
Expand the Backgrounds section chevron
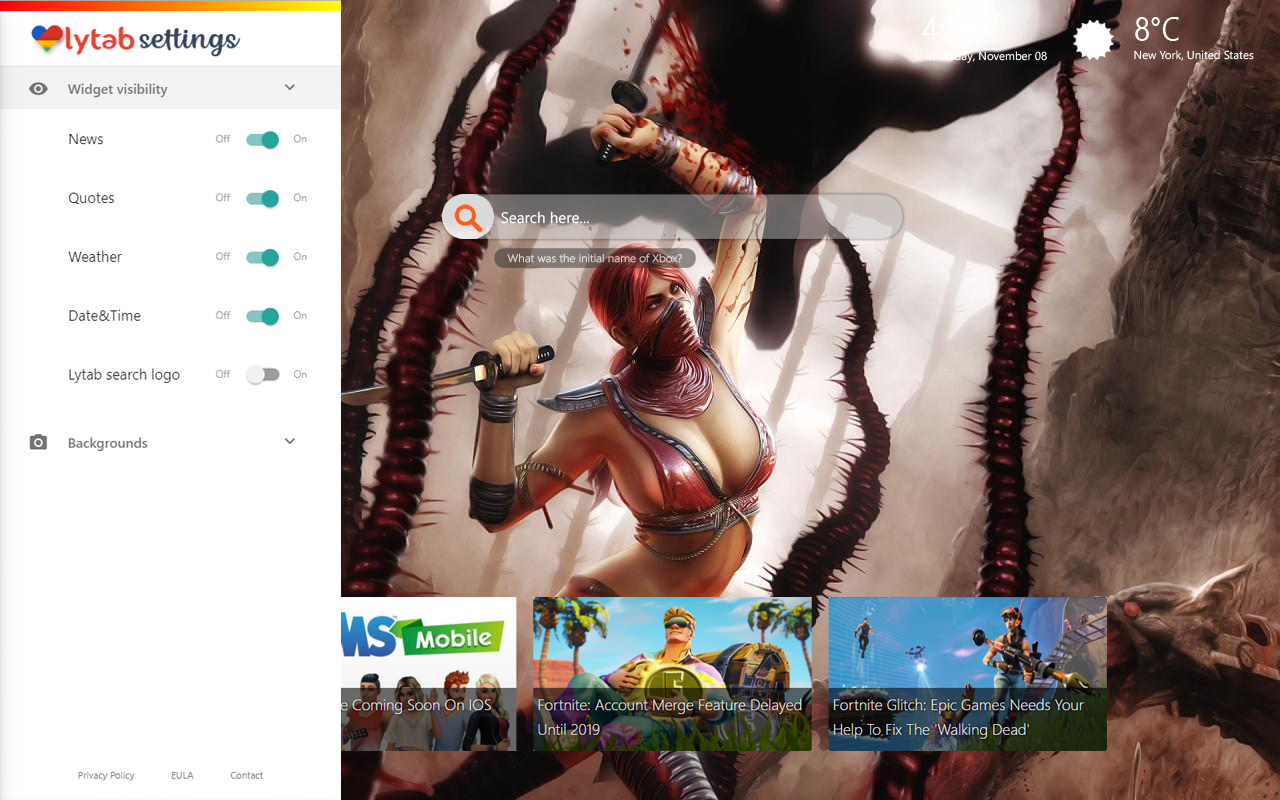click(x=290, y=442)
